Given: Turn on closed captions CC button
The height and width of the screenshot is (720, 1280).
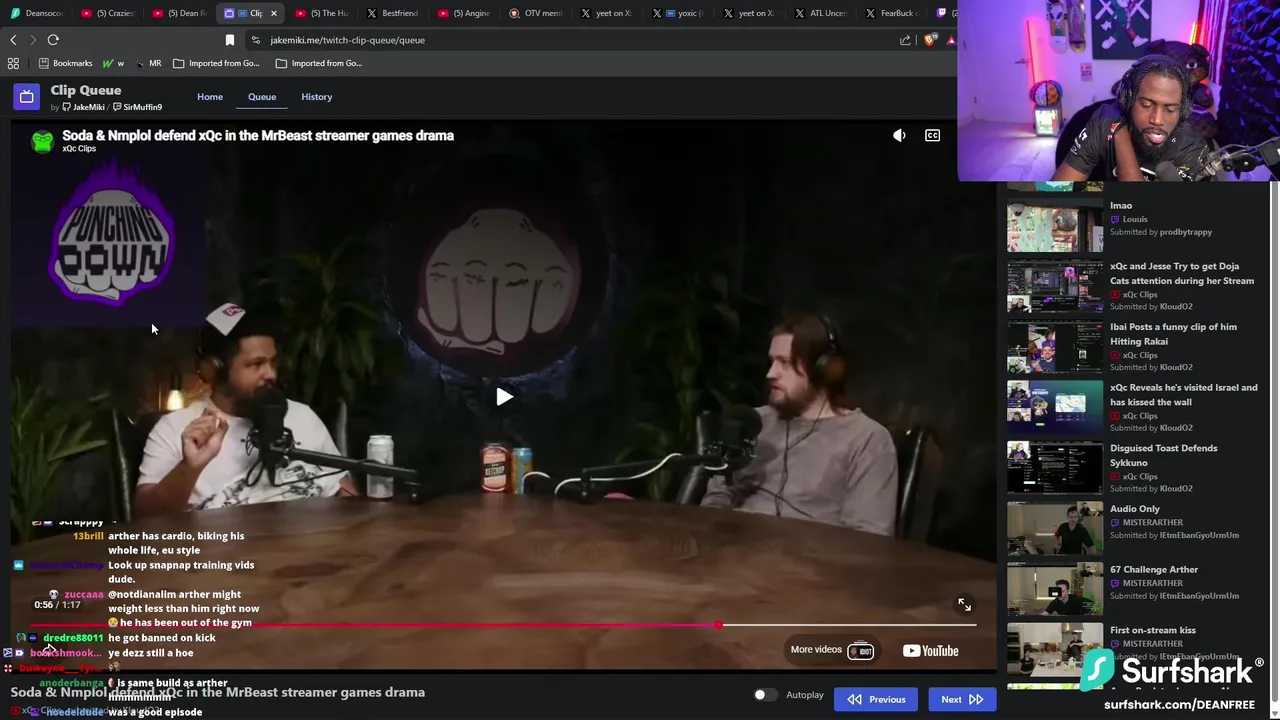Looking at the screenshot, I should coord(932,135).
